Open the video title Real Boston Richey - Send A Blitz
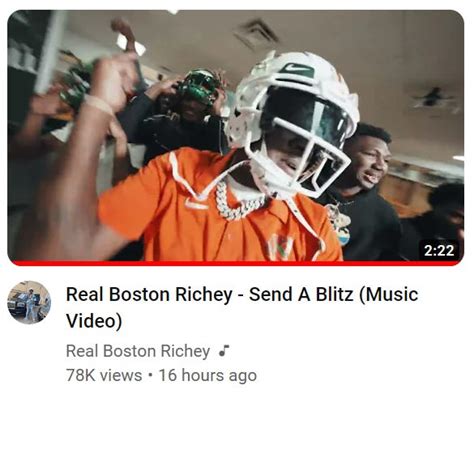This screenshot has height=453, width=474. tap(242, 307)
